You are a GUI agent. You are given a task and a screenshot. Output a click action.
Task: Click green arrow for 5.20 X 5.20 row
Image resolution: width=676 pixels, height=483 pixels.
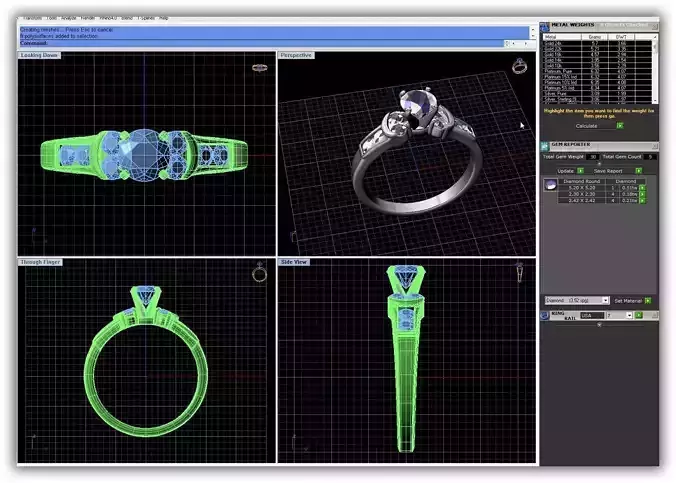642,188
